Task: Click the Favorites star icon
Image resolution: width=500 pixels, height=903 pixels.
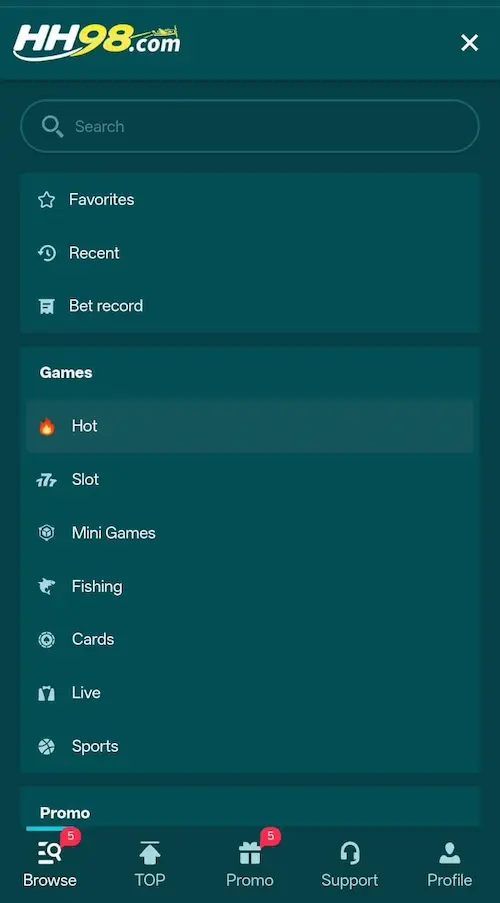Action: (x=47, y=200)
